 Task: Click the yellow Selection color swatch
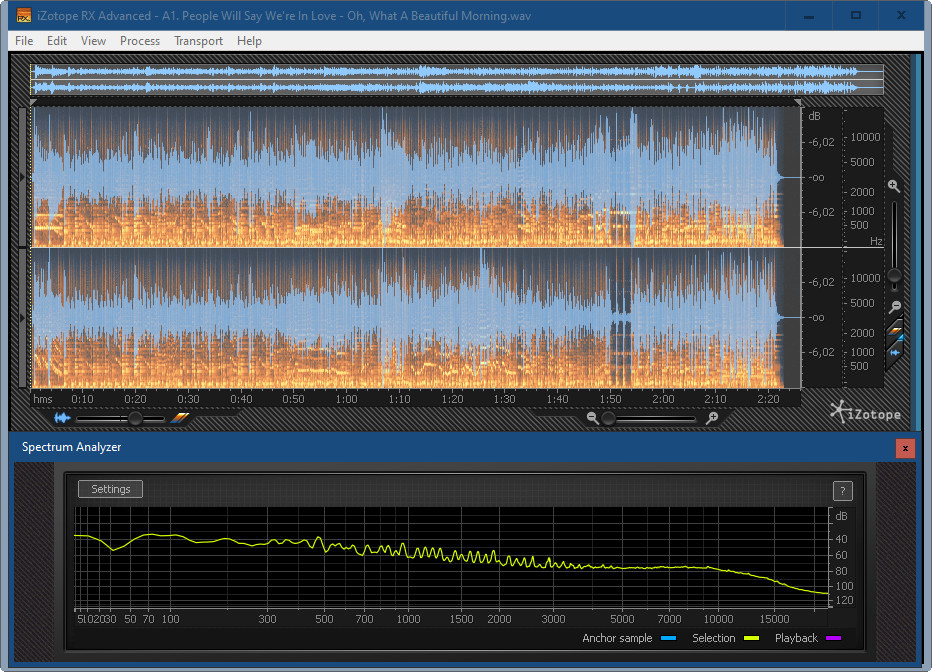click(751, 638)
